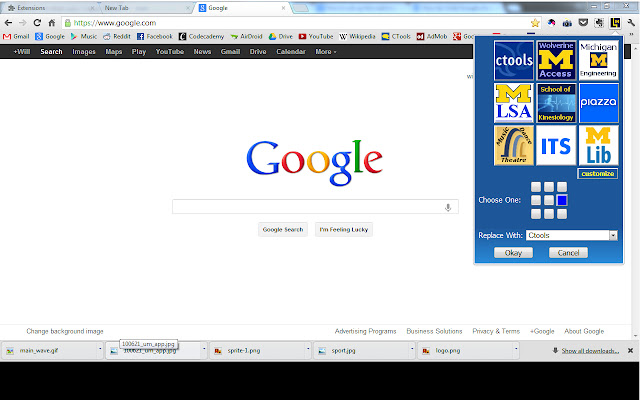The height and width of the screenshot is (400, 640).
Task: Open the Codecademy bookmark
Action: 202,36
